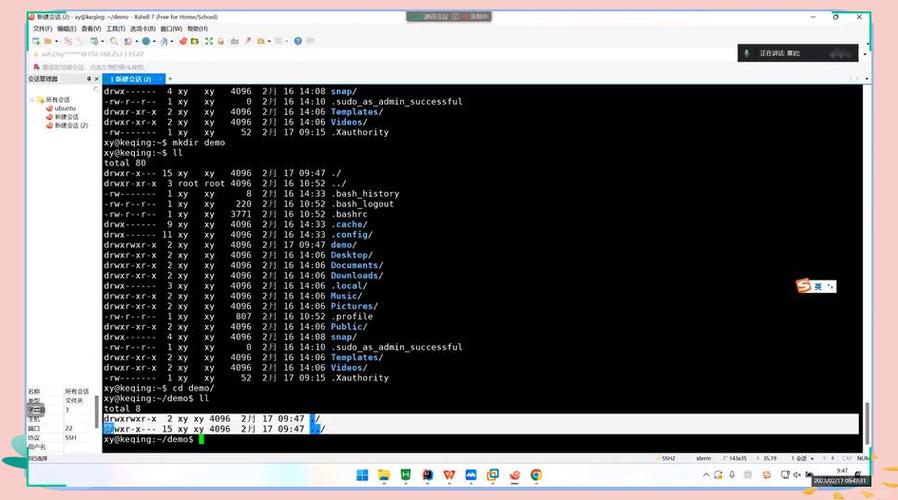Click the microphone icon in the meeting speaking overlay
This screenshot has height=500, width=898.
pos(747,53)
